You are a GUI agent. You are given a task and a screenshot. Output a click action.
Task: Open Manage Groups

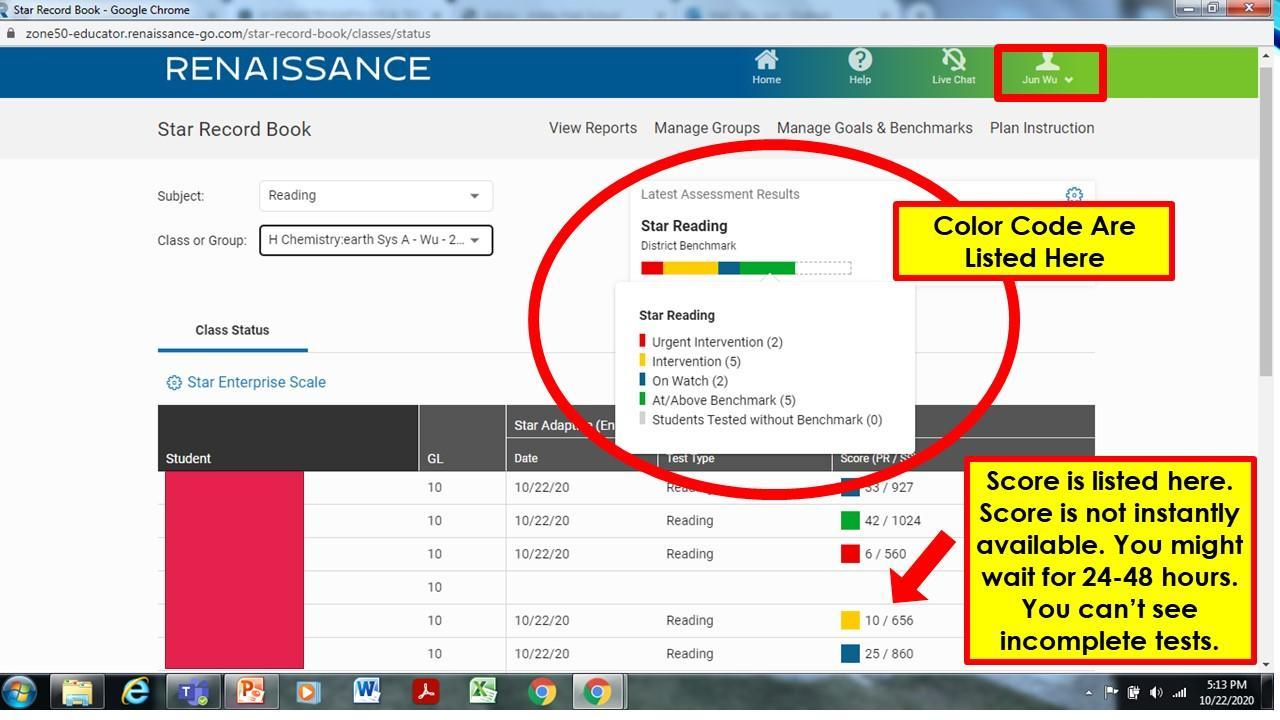pyautogui.click(x=707, y=128)
